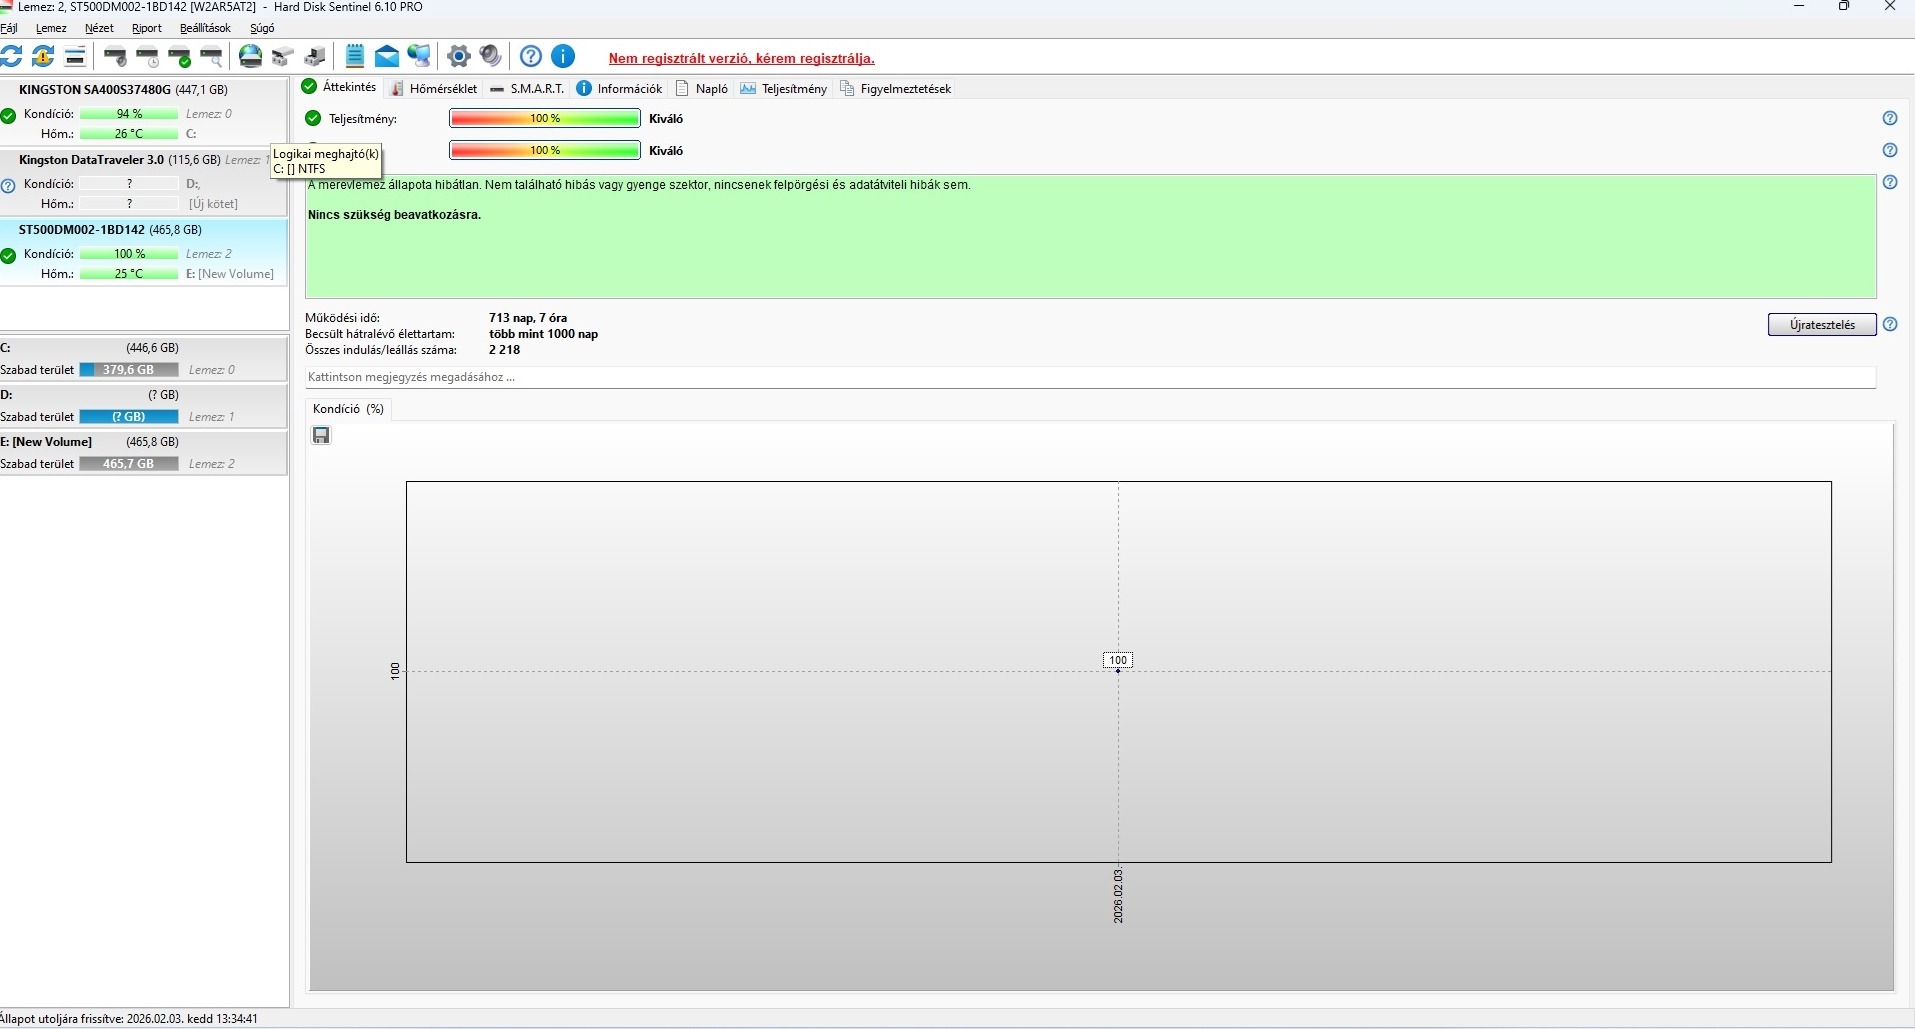1915x1029 pixels.
Task: Click the 713 nap, 7 óra value
Action: (x=528, y=318)
